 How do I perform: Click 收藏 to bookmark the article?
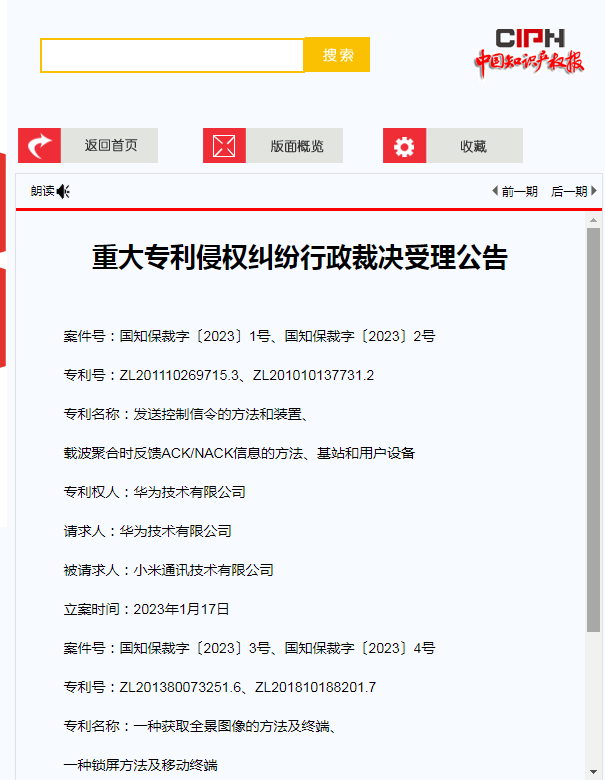click(475, 145)
